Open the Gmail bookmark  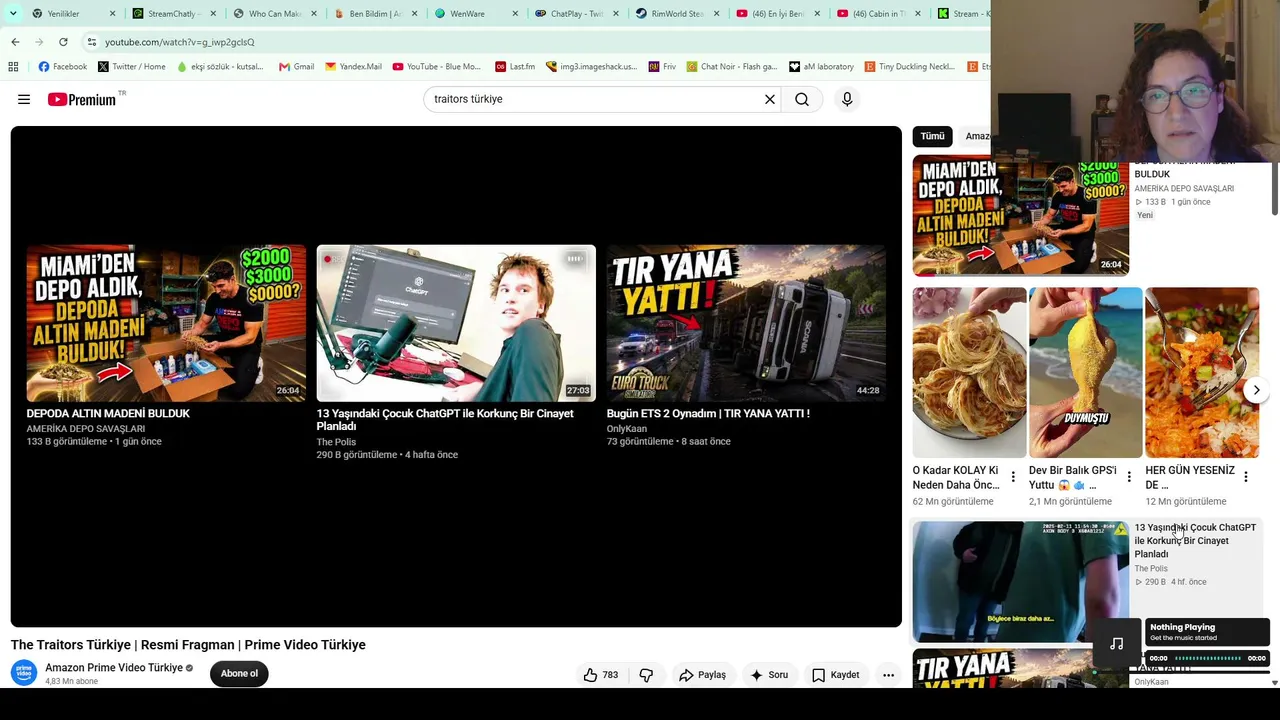tap(296, 67)
